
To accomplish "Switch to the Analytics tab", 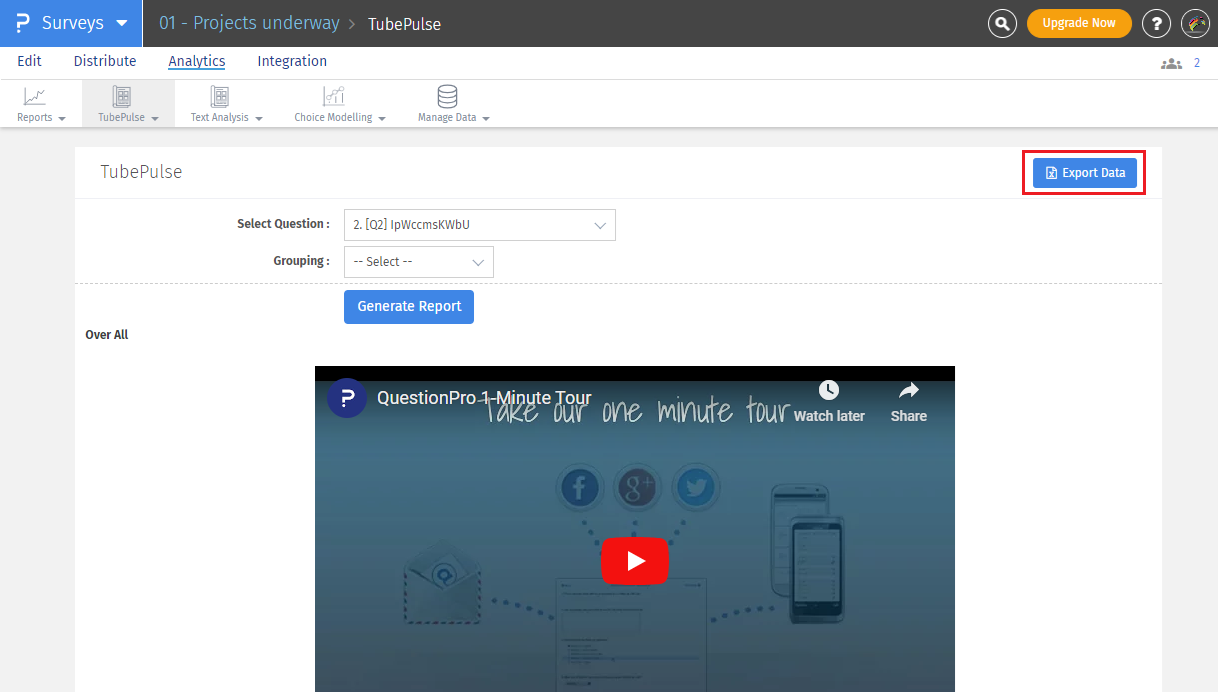I will (x=197, y=61).
